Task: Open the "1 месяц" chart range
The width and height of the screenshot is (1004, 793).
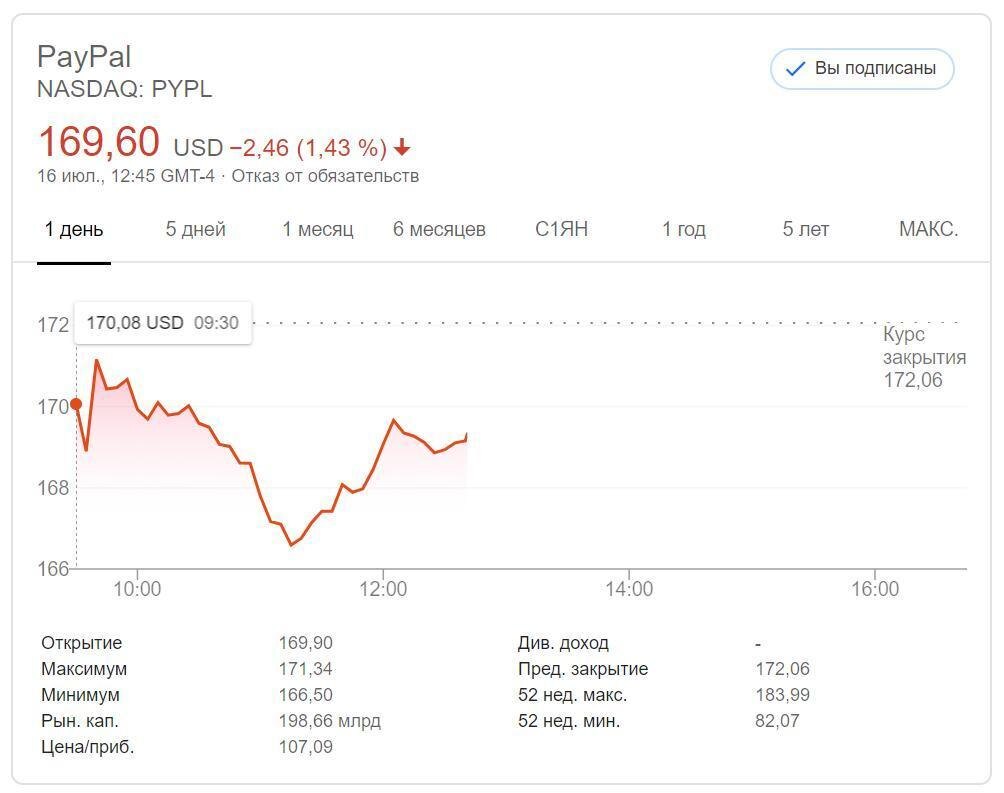Action: pyautogui.click(x=318, y=229)
